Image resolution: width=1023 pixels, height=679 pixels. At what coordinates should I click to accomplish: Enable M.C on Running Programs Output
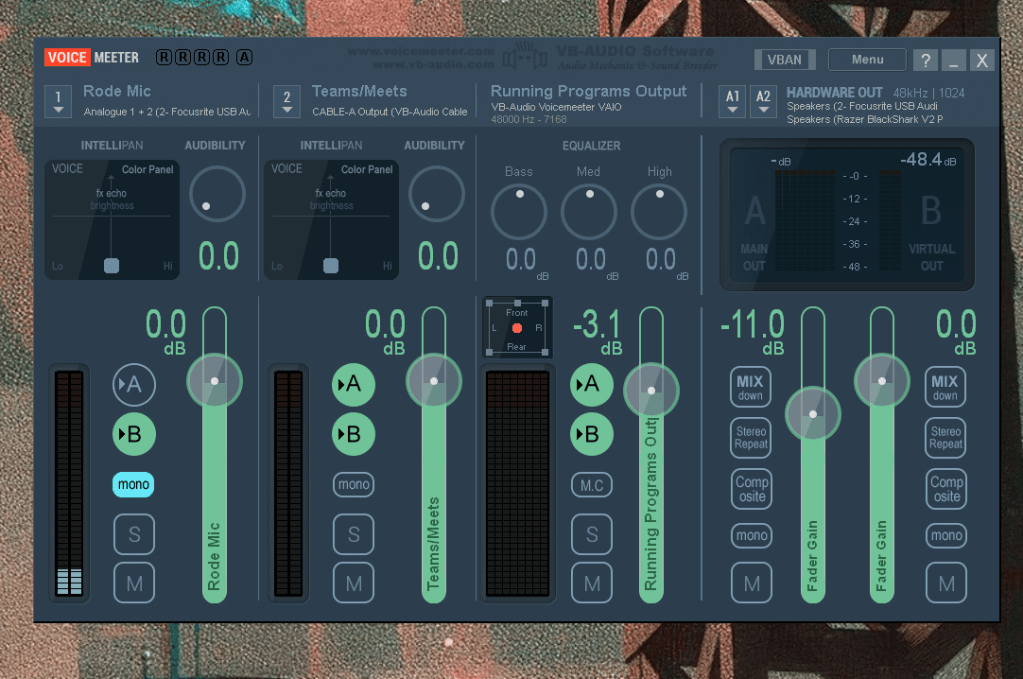click(x=592, y=485)
